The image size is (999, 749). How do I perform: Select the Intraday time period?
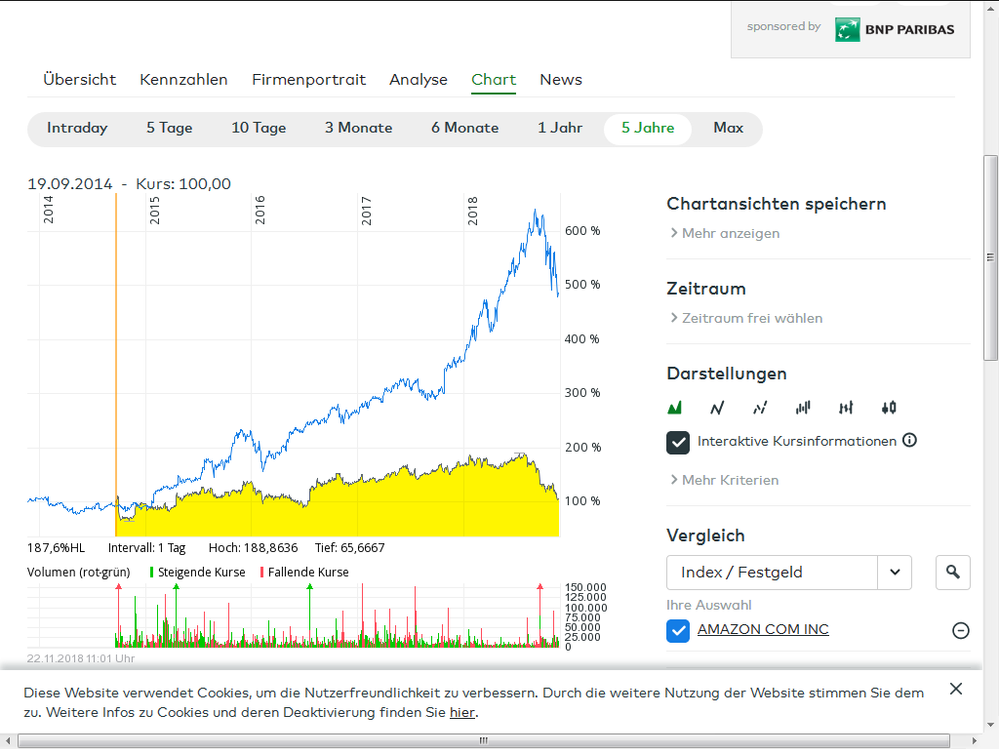pyautogui.click(x=78, y=128)
